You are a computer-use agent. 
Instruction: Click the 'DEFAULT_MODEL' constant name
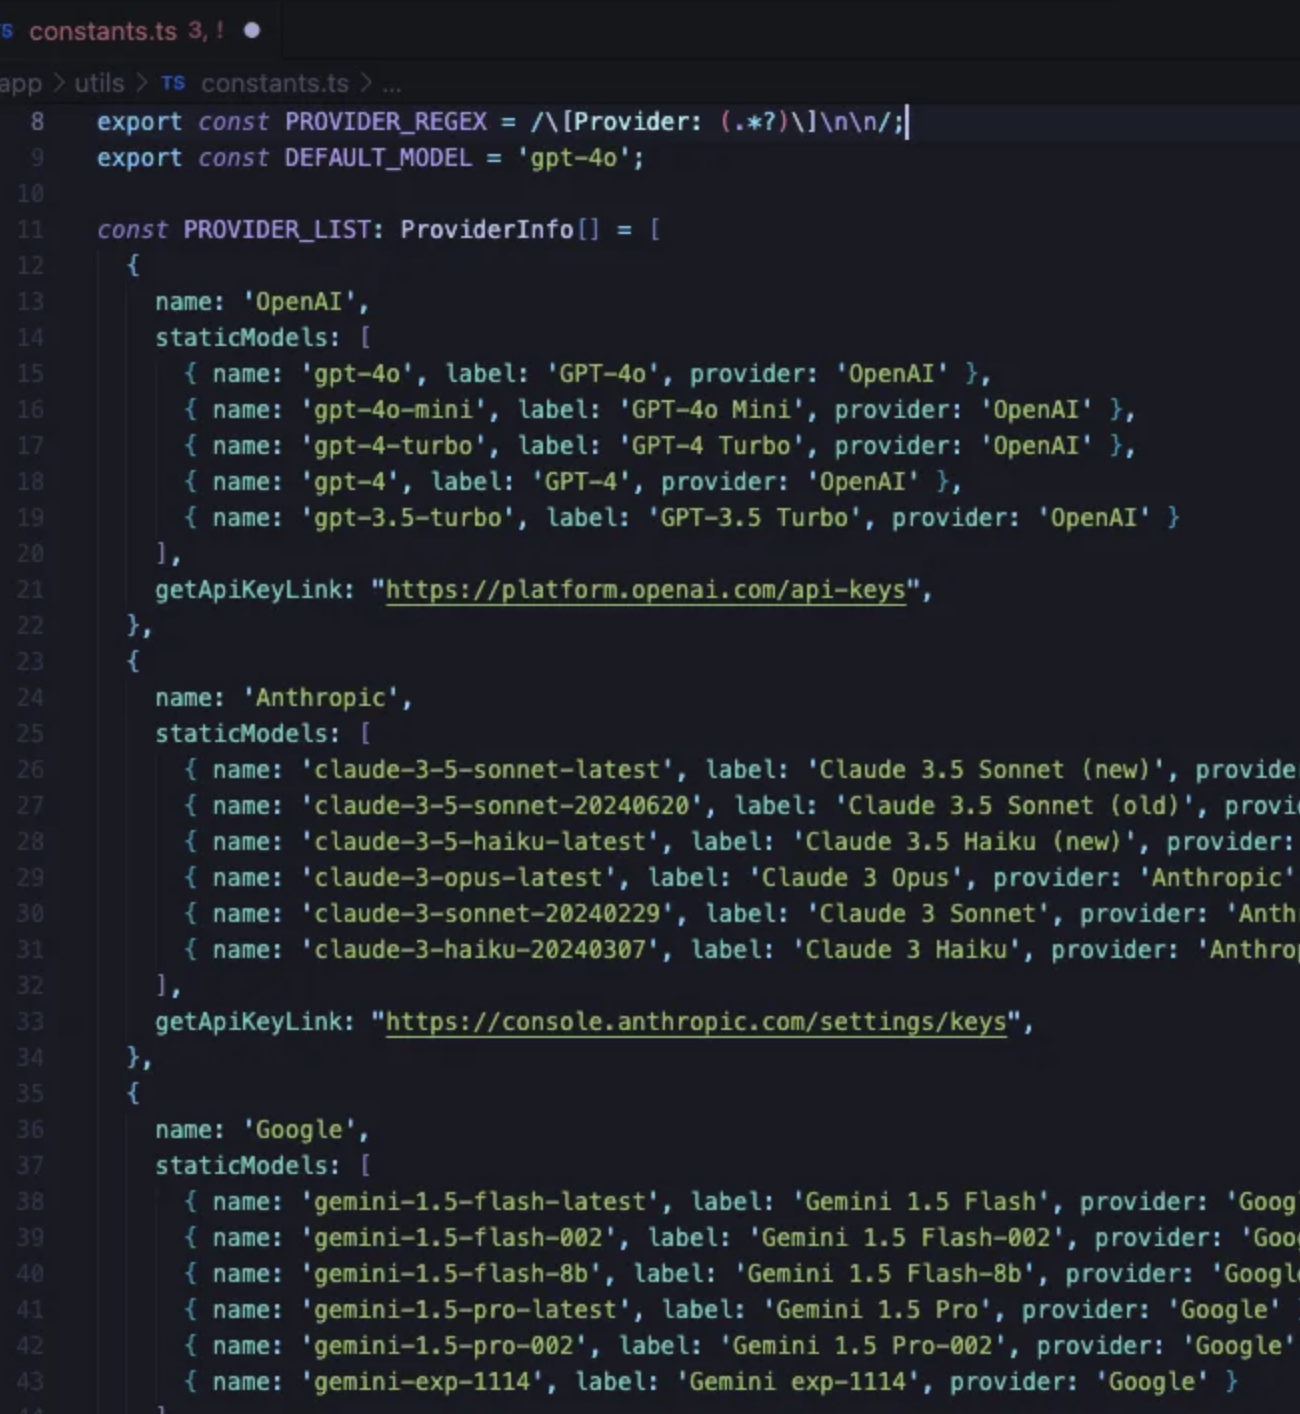point(378,158)
